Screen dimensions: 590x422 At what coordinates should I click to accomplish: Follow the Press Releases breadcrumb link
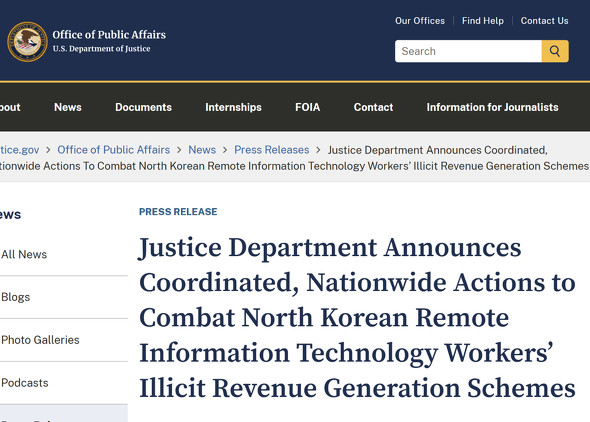pos(272,150)
